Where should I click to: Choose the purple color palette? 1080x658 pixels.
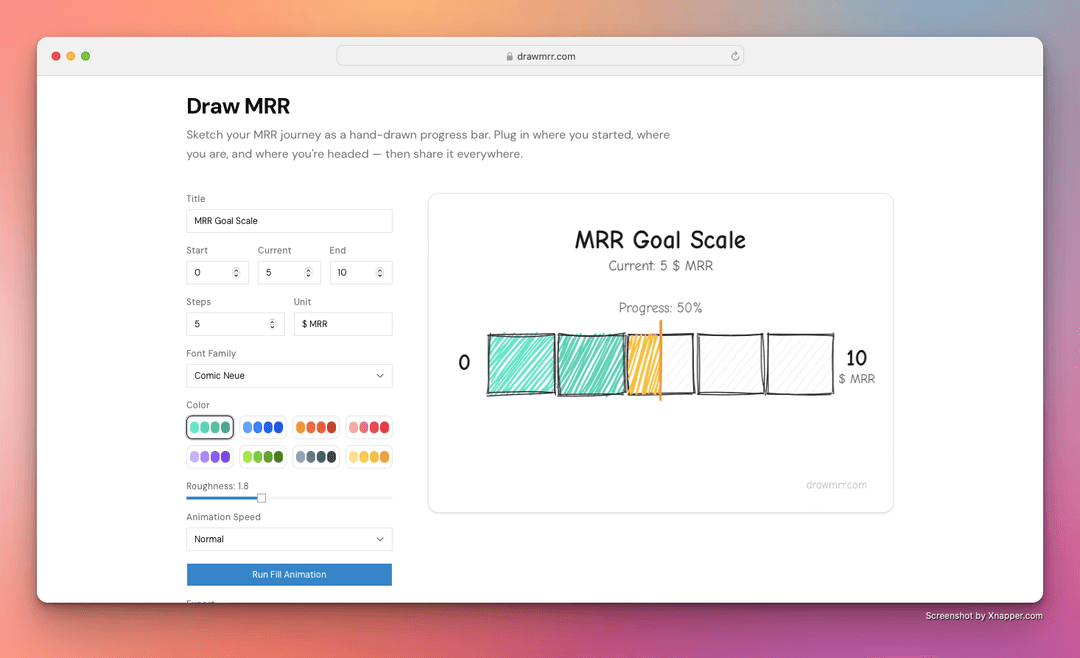(x=210, y=457)
